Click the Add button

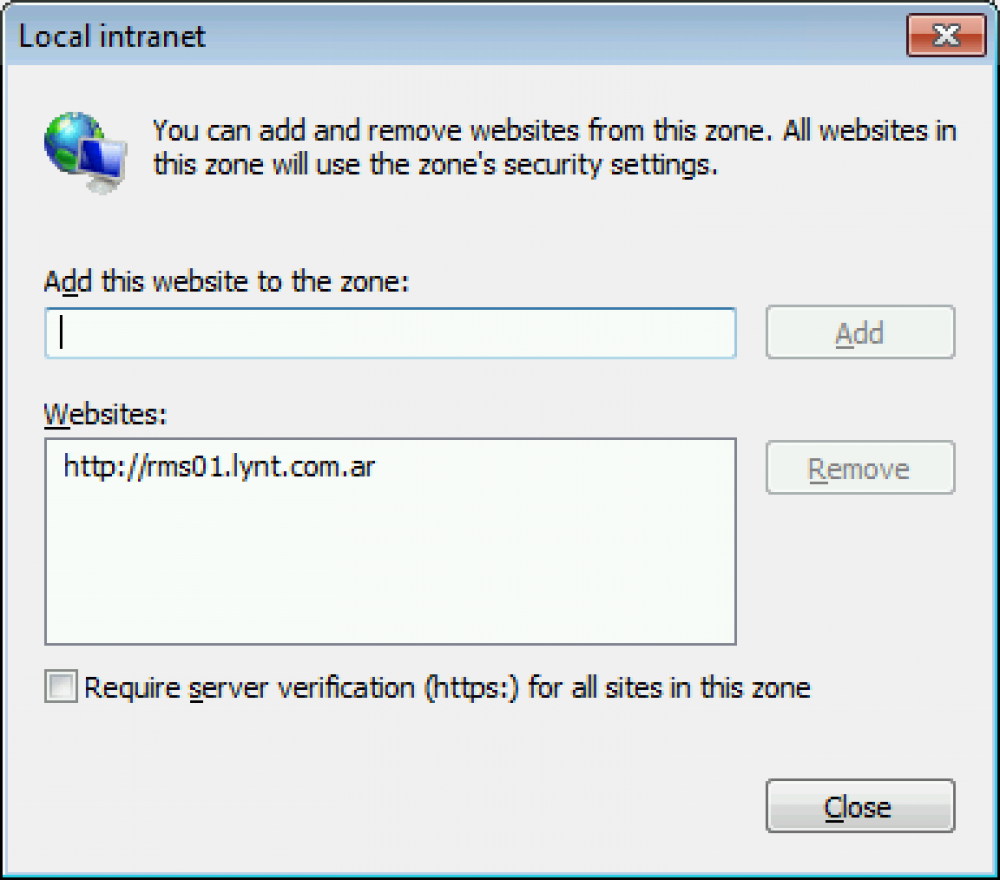[x=860, y=332]
